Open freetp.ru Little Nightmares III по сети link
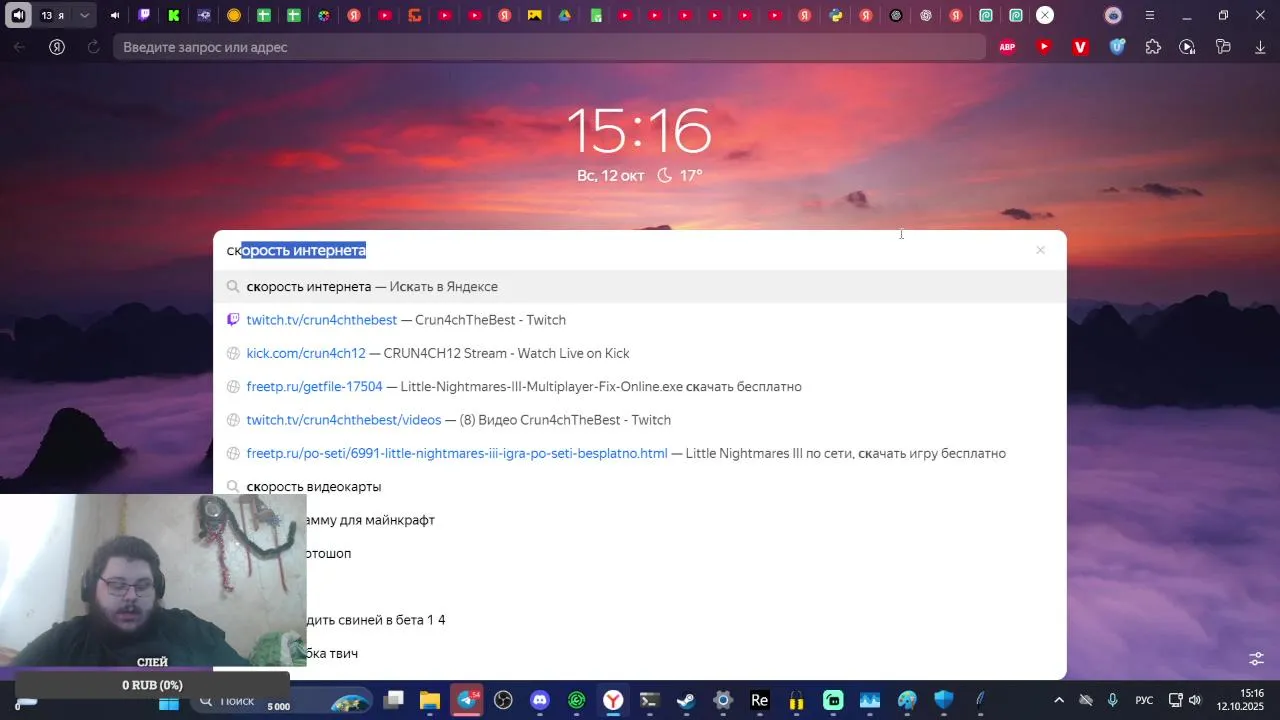1280x720 pixels. (640, 453)
